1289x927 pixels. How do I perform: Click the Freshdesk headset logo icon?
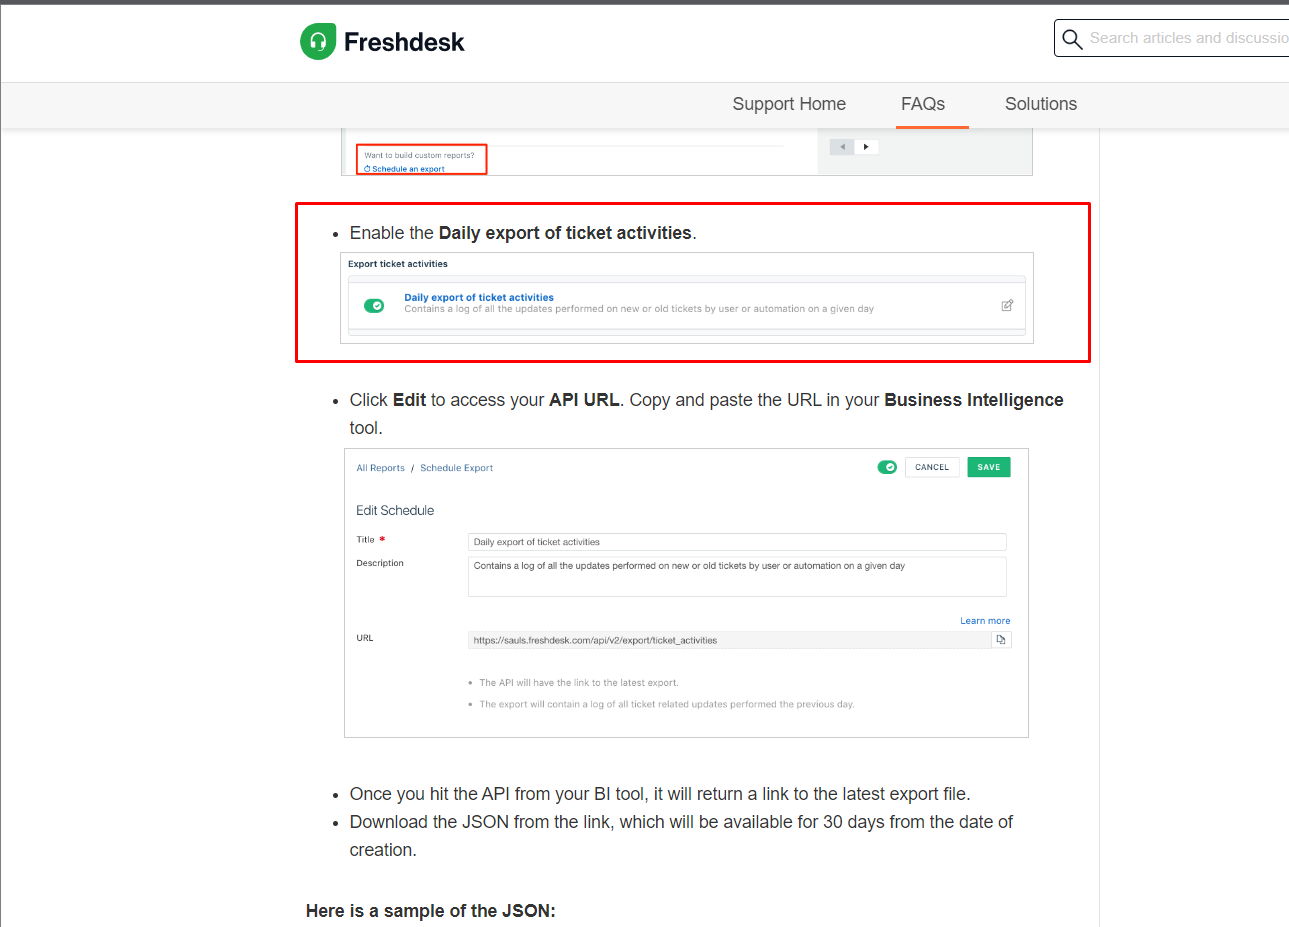tap(318, 42)
